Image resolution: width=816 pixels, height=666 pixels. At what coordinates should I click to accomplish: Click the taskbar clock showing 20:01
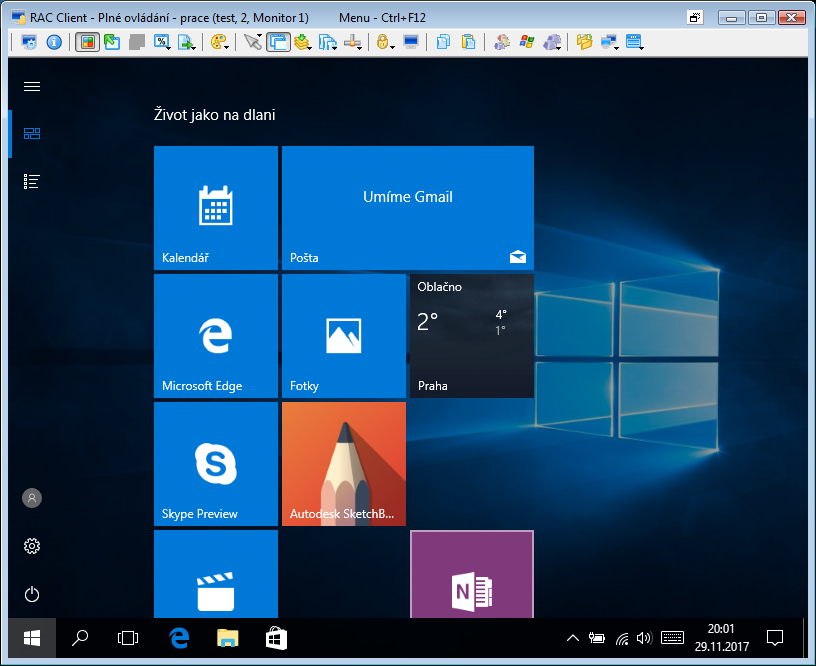[721, 638]
